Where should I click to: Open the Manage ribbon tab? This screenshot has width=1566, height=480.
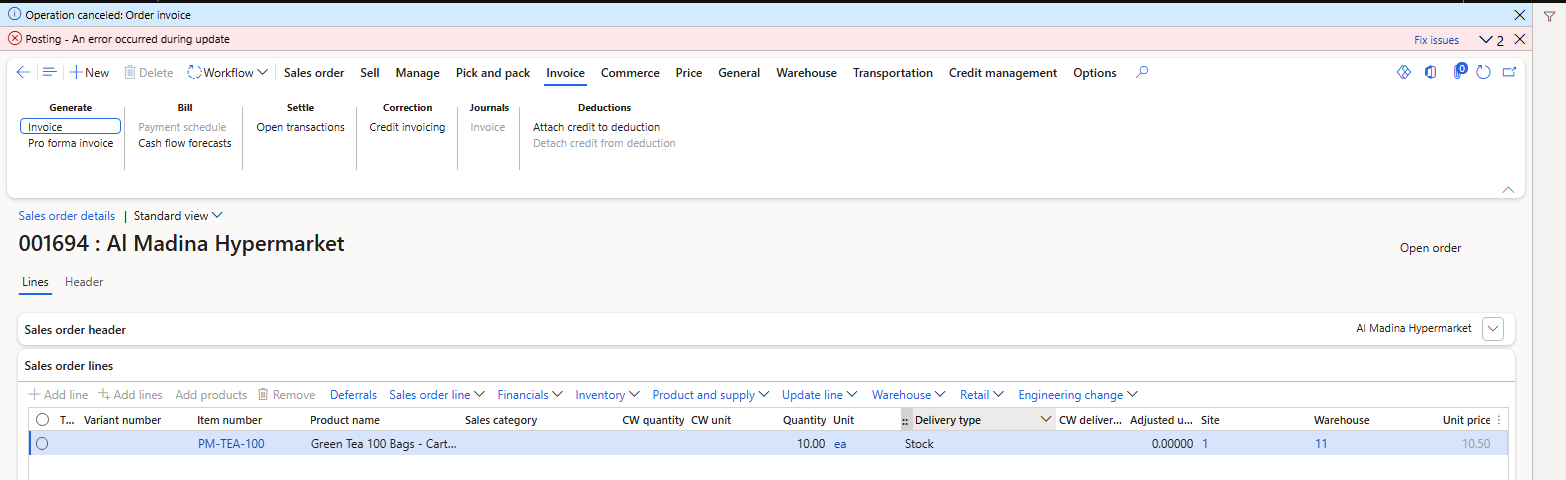point(417,73)
